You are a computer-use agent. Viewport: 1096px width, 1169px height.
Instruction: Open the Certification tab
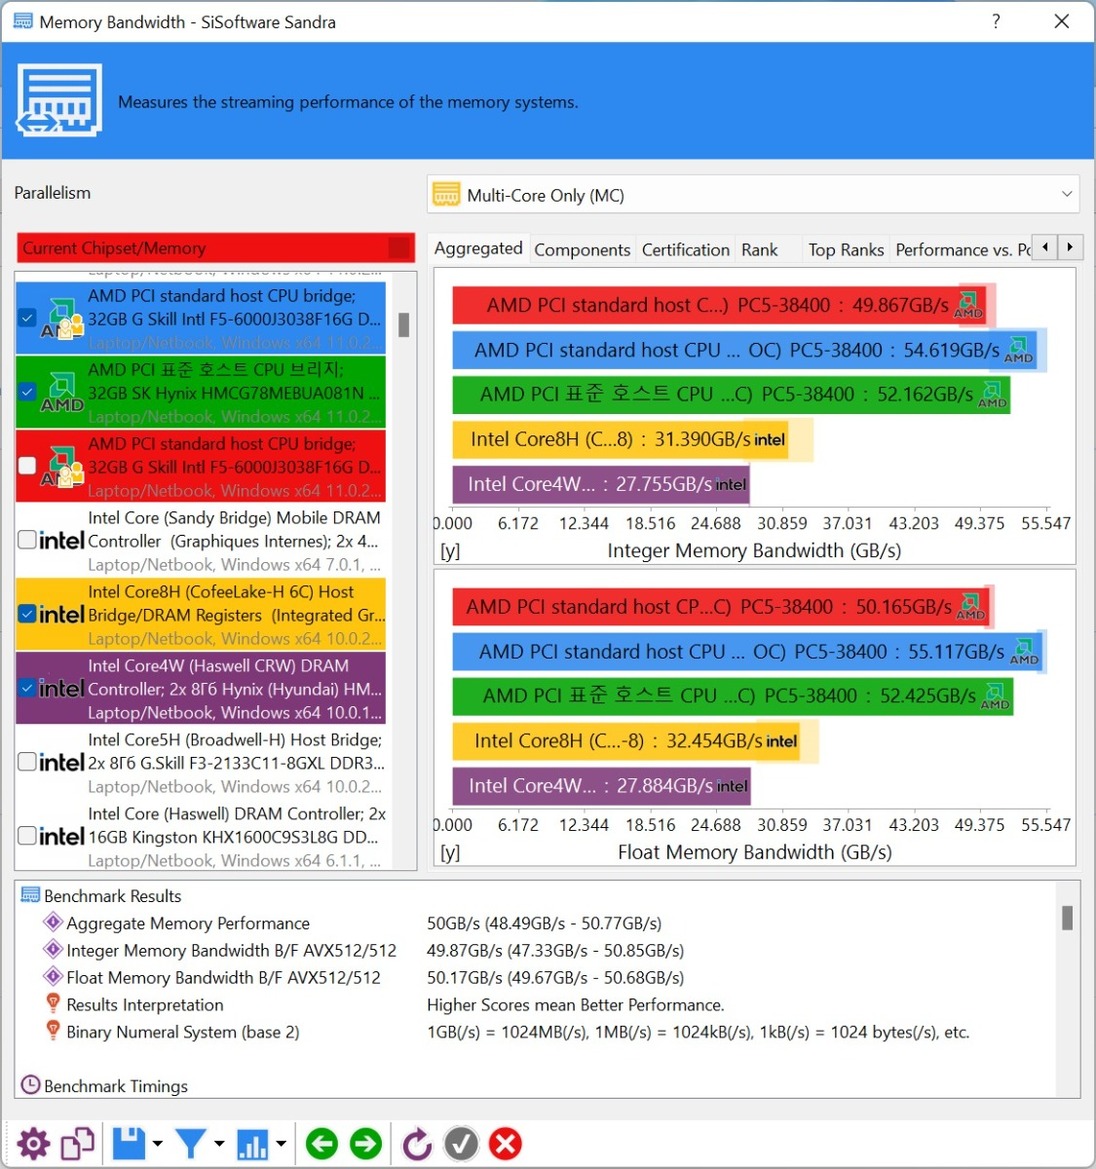click(x=686, y=250)
